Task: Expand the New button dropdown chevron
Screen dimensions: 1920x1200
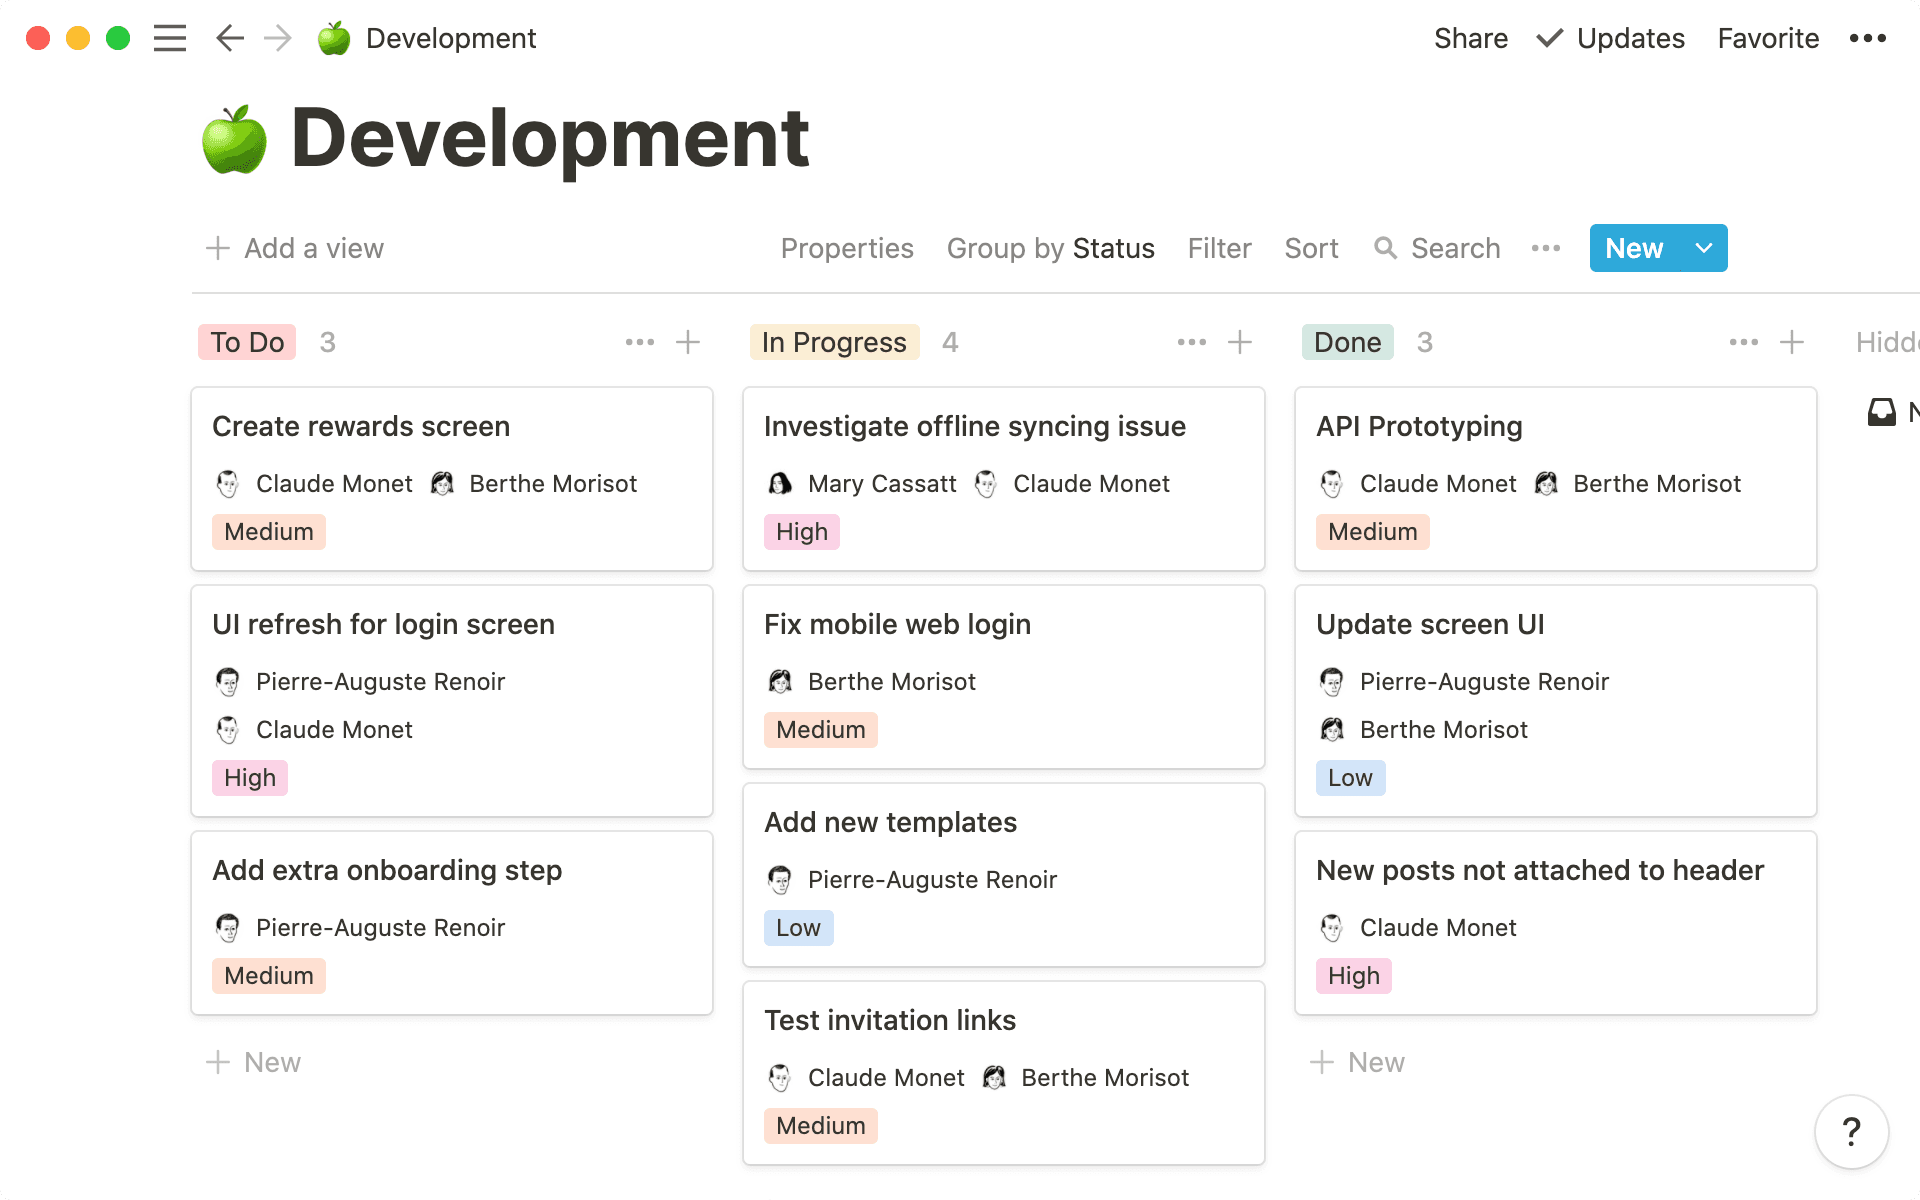Action: [x=1701, y=248]
